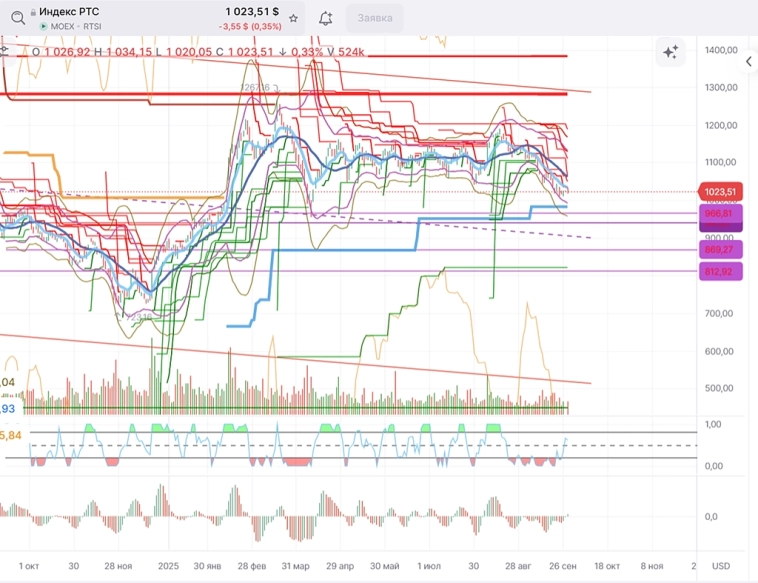The height and width of the screenshot is (583, 758).
Task: Click the Заявка order button
Action: pyautogui.click(x=375, y=18)
